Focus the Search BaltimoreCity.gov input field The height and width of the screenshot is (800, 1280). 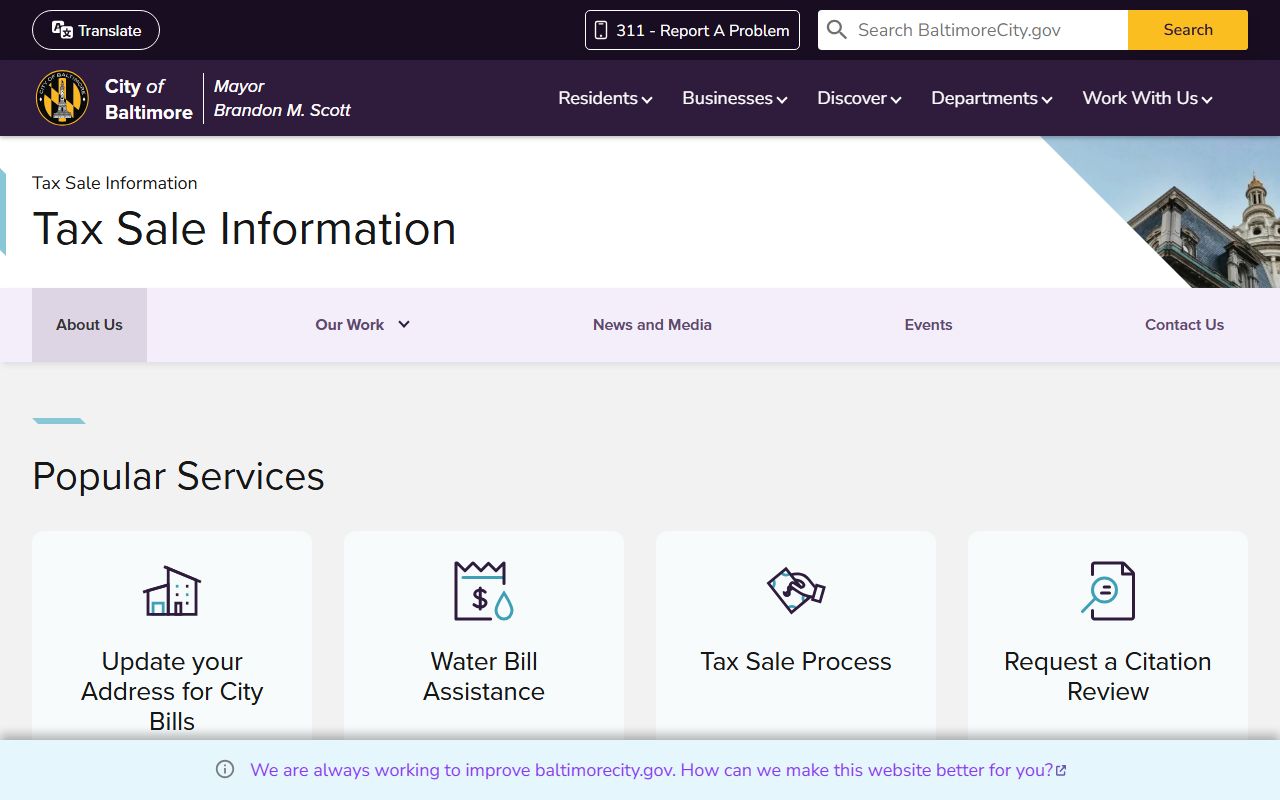[x=985, y=30]
